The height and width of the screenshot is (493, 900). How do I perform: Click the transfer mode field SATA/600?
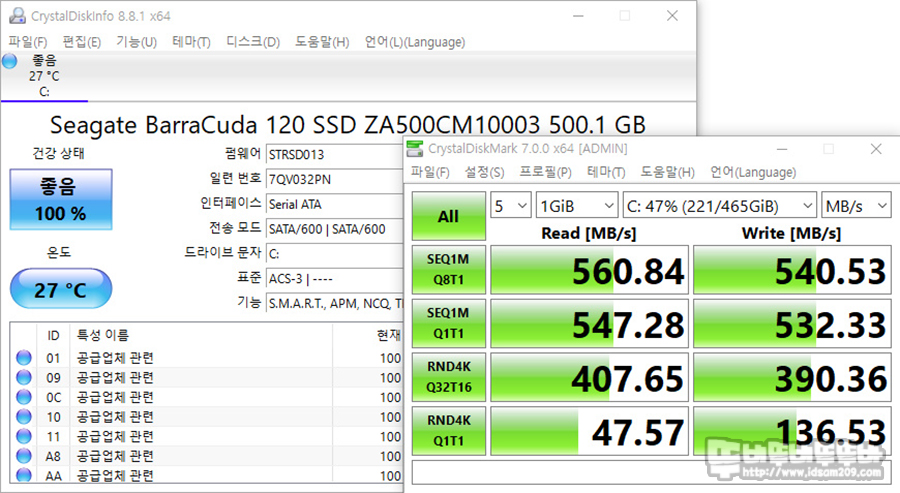pyautogui.click(x=335, y=229)
